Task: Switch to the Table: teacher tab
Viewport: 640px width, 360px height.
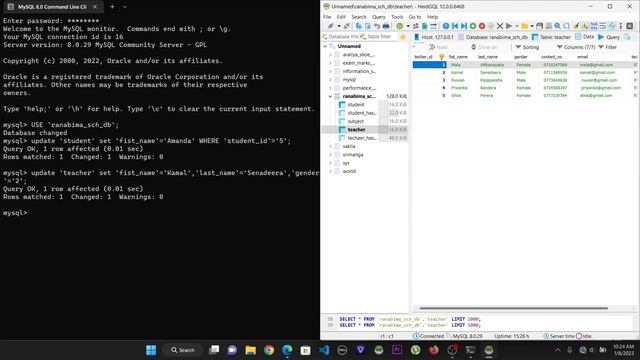Action: pos(551,37)
